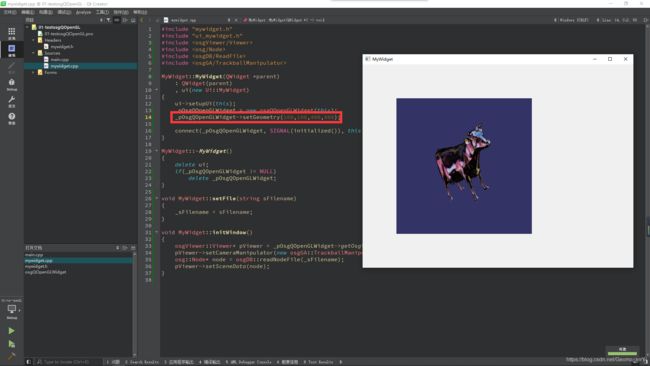Screen dimensions: 650x366
Task: Go back in editor navigation history
Action: tap(142, 20)
